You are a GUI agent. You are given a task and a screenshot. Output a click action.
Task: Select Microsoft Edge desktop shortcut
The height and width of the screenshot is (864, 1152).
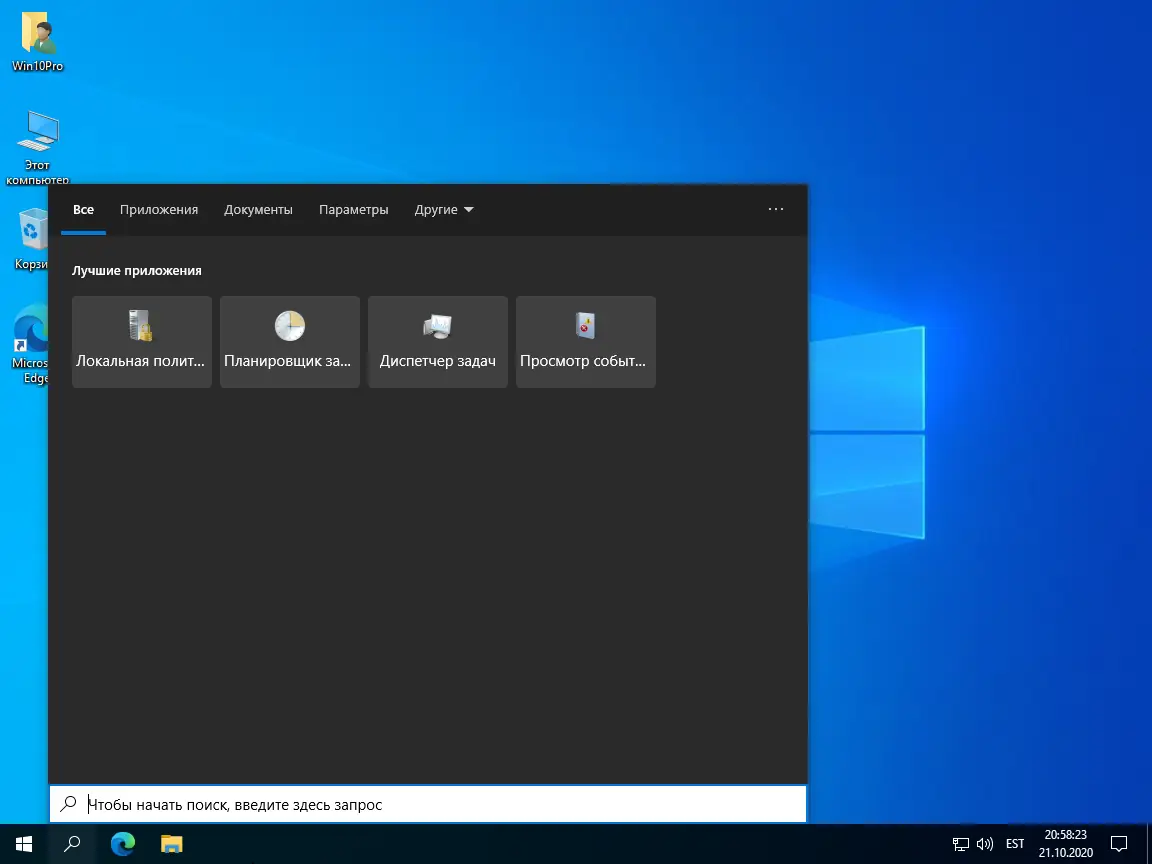tap(30, 344)
